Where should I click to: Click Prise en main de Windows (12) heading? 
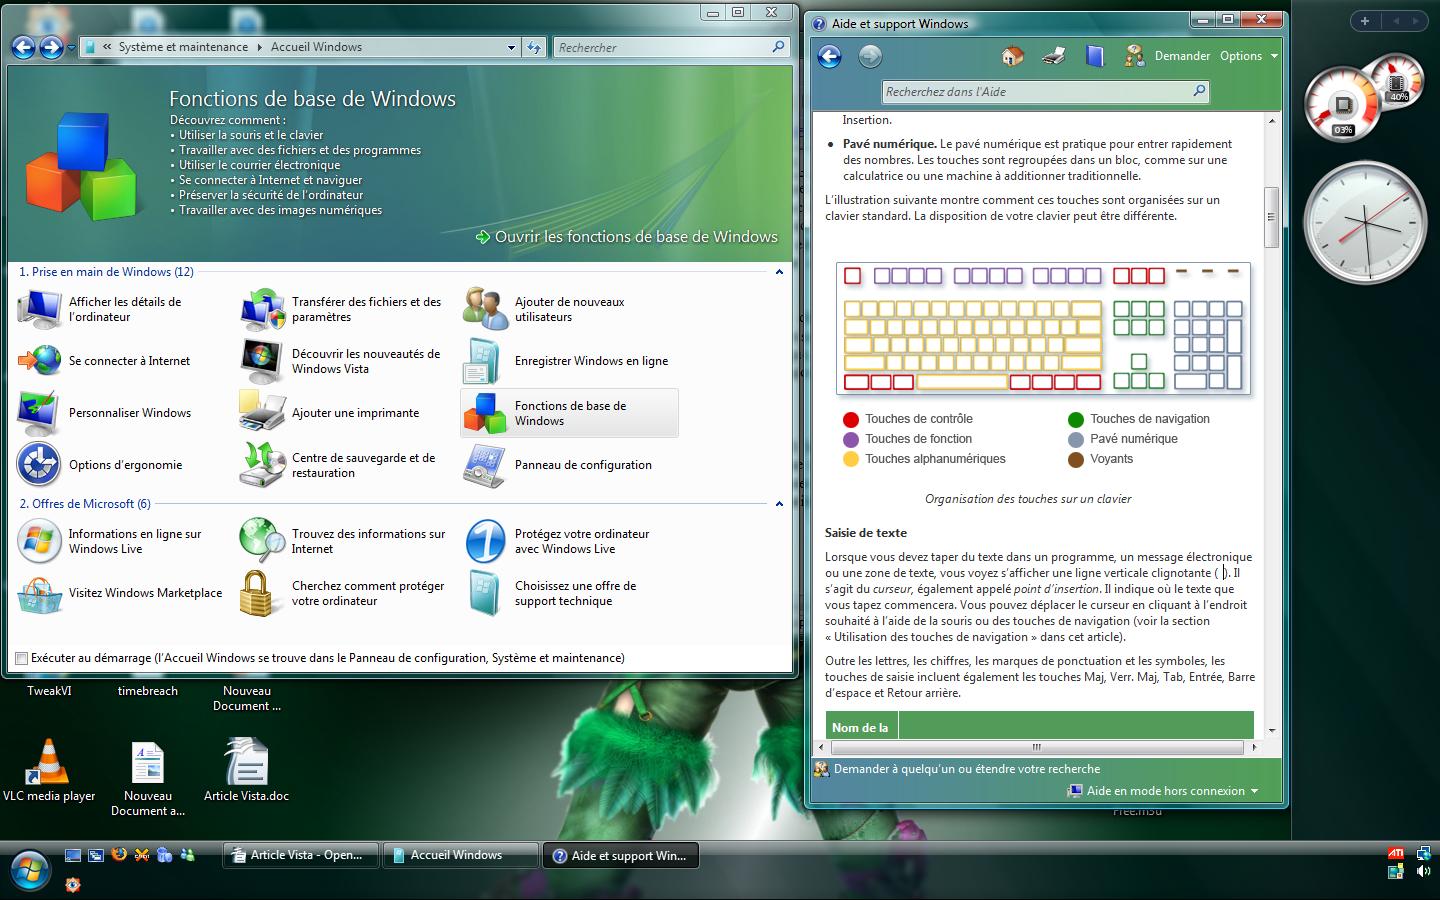click(106, 272)
